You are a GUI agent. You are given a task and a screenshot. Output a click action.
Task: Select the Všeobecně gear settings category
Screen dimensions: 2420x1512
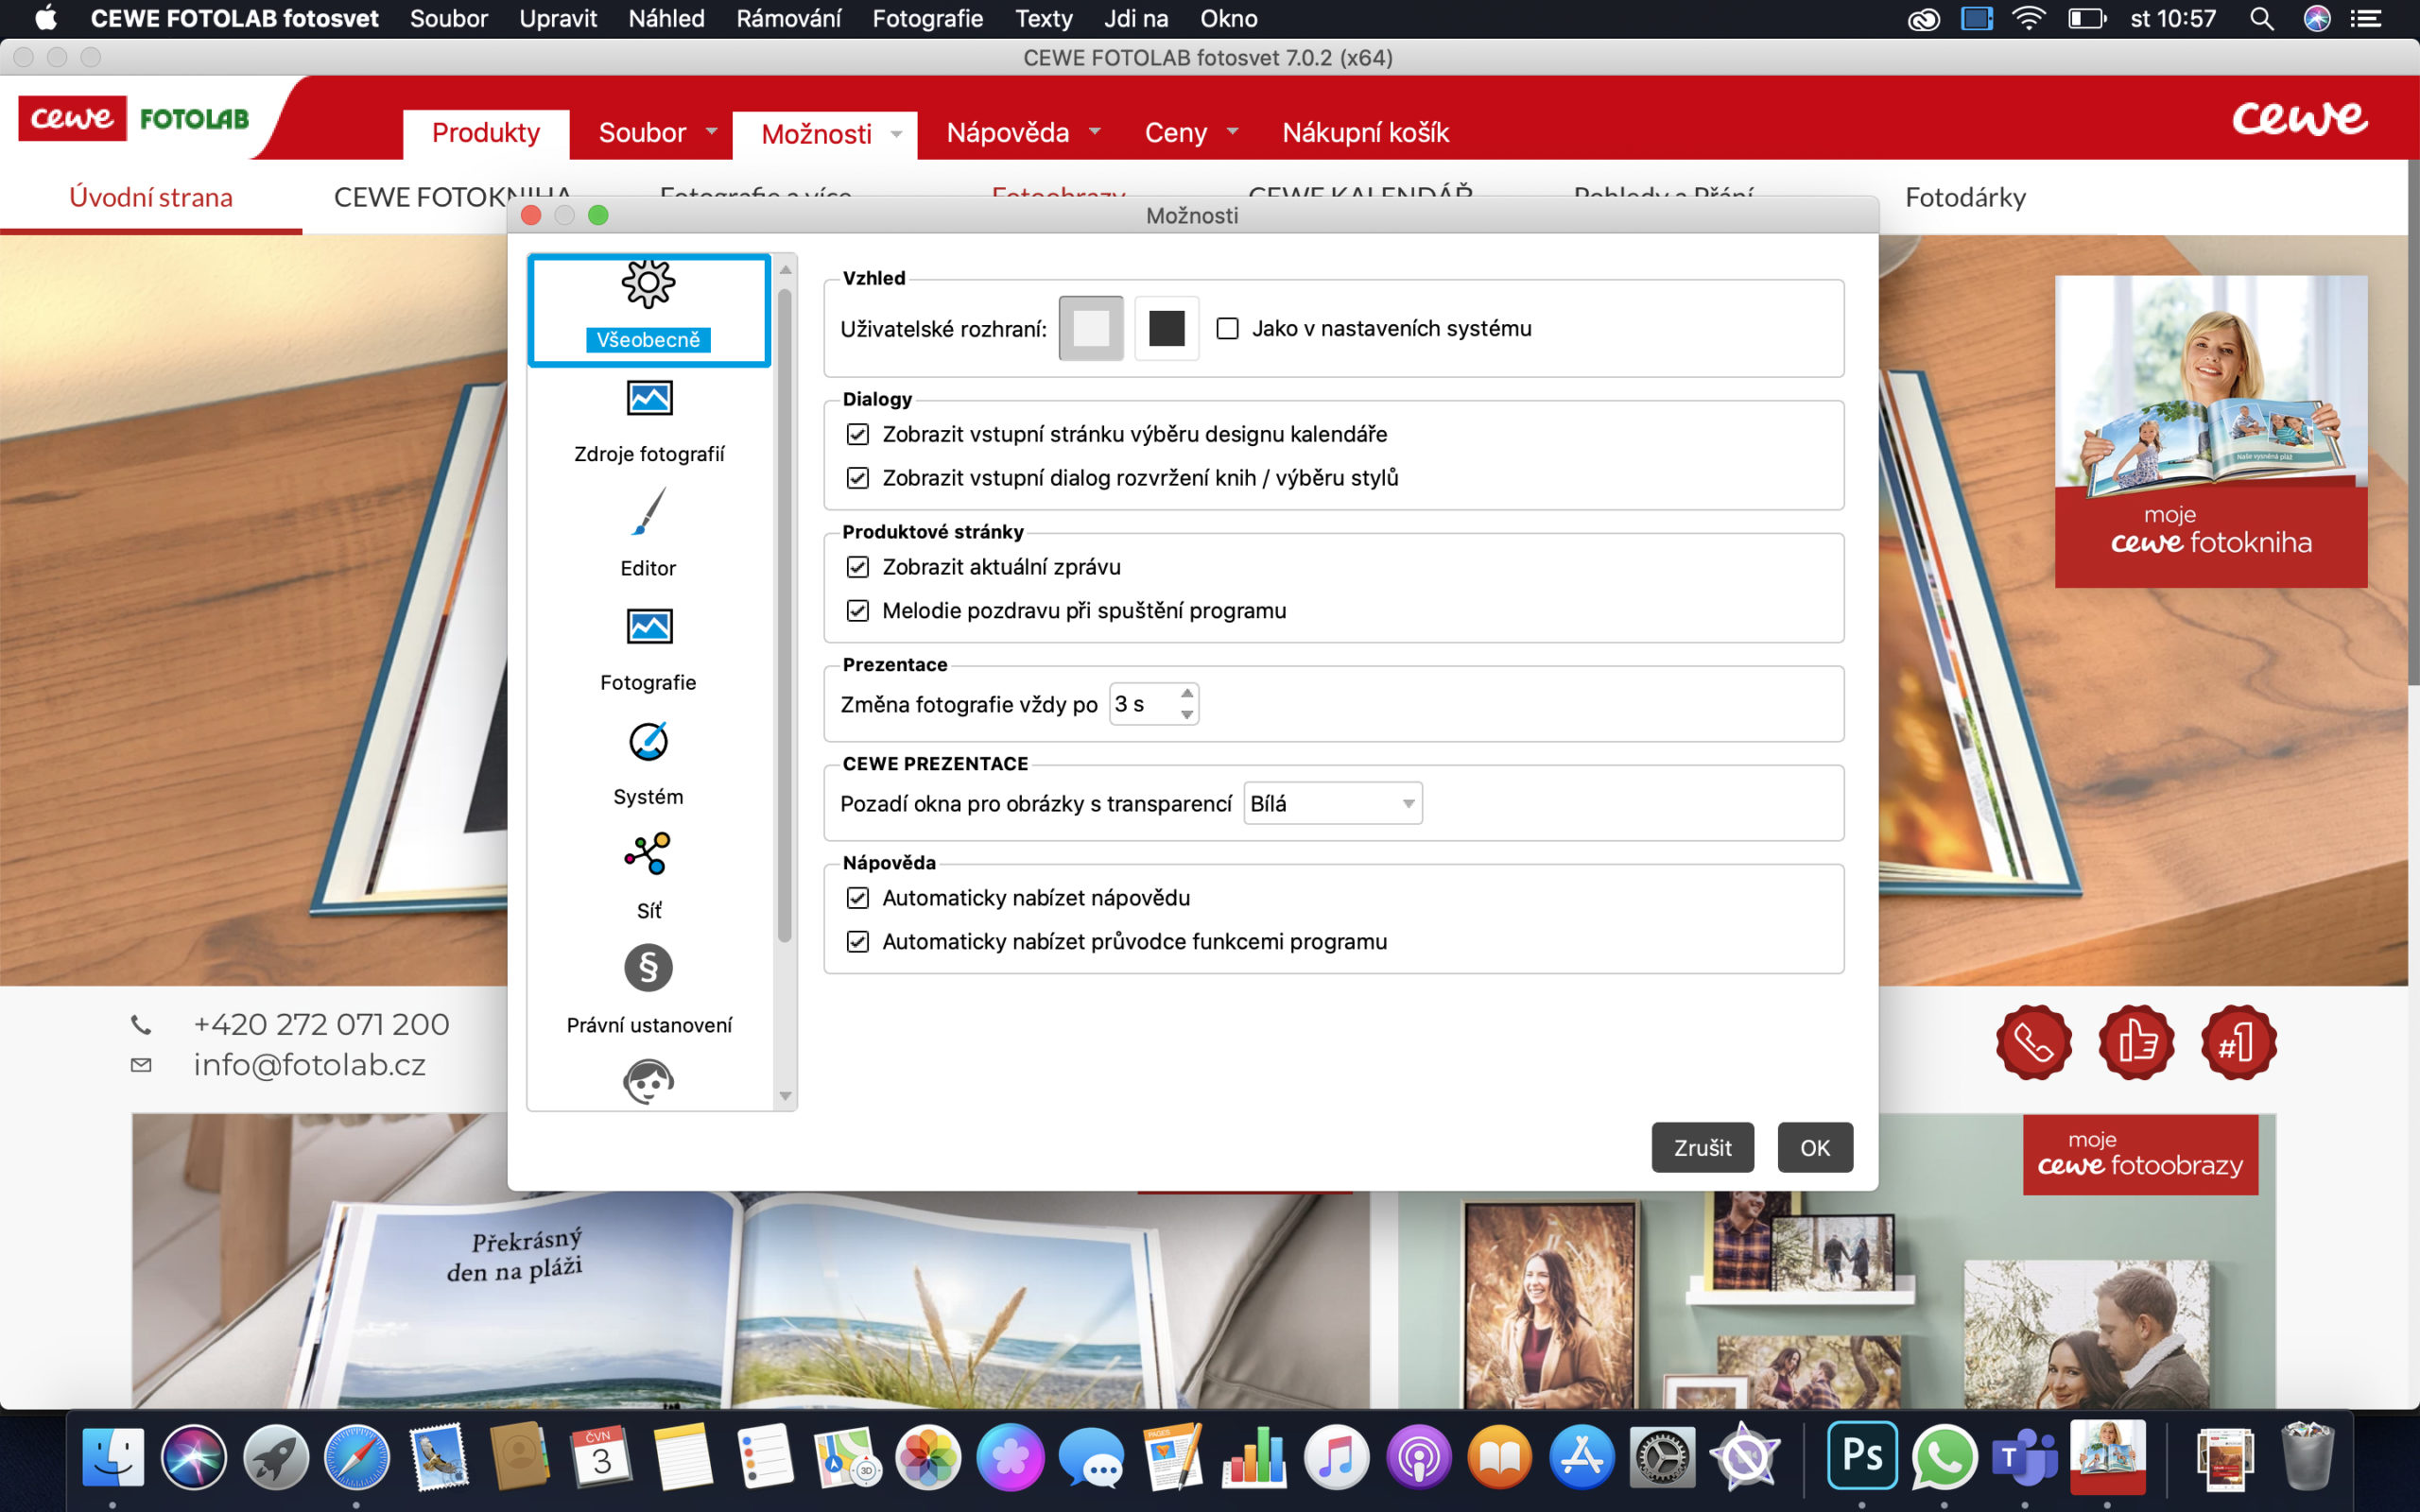[x=649, y=309]
